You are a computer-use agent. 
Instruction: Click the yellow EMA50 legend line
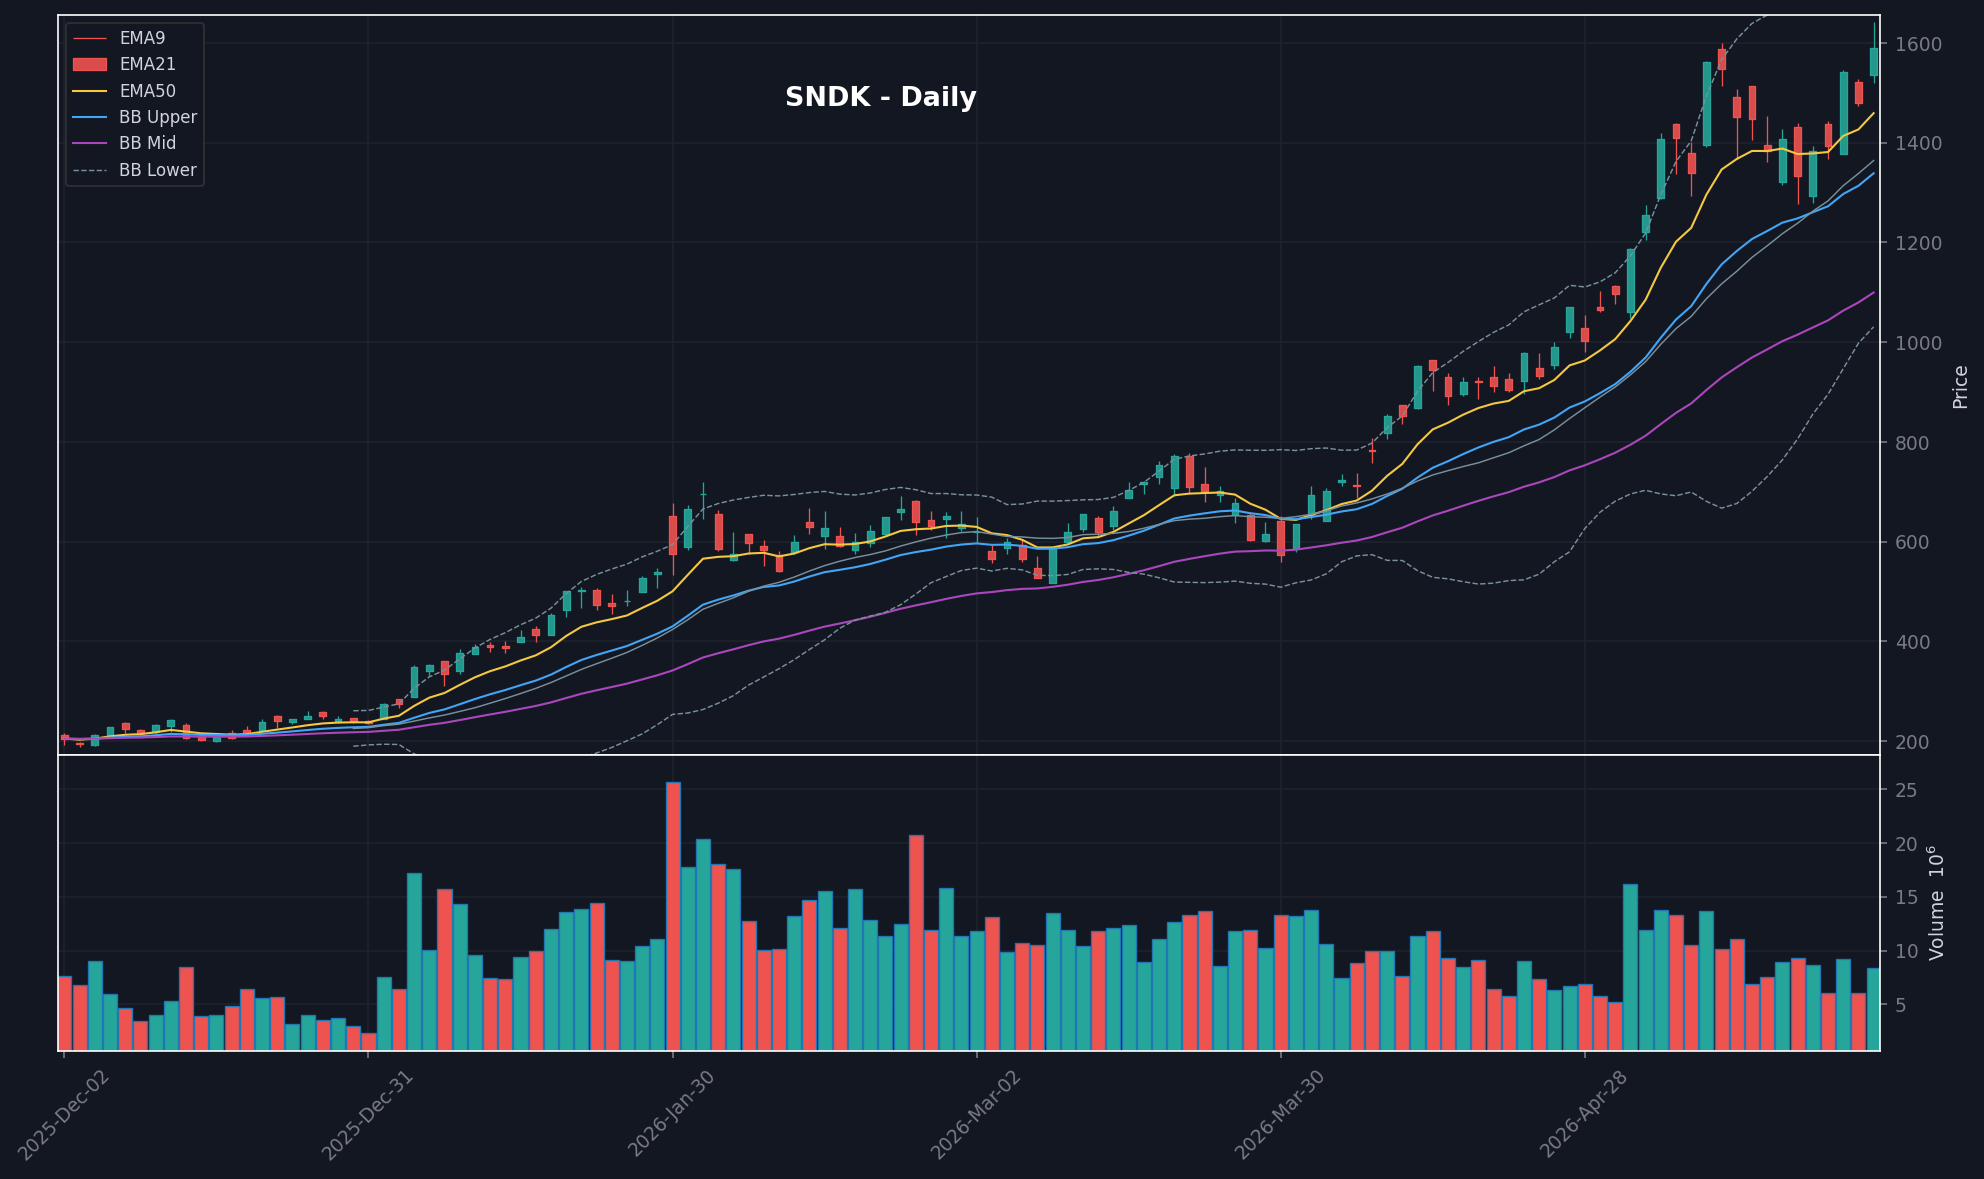pos(90,91)
